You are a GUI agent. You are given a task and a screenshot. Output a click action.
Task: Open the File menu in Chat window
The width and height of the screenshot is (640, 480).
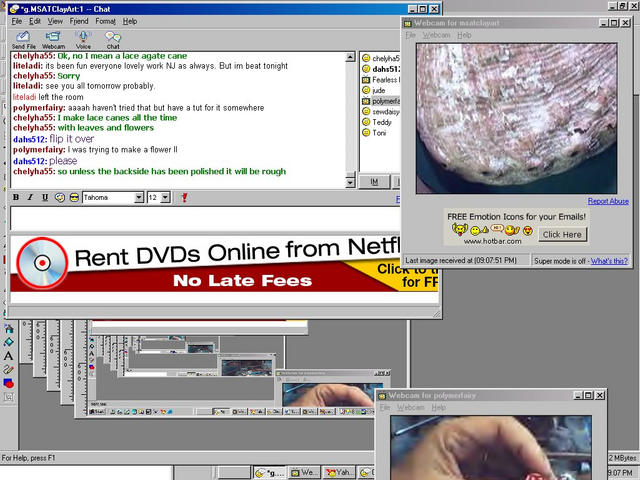[x=17, y=21]
